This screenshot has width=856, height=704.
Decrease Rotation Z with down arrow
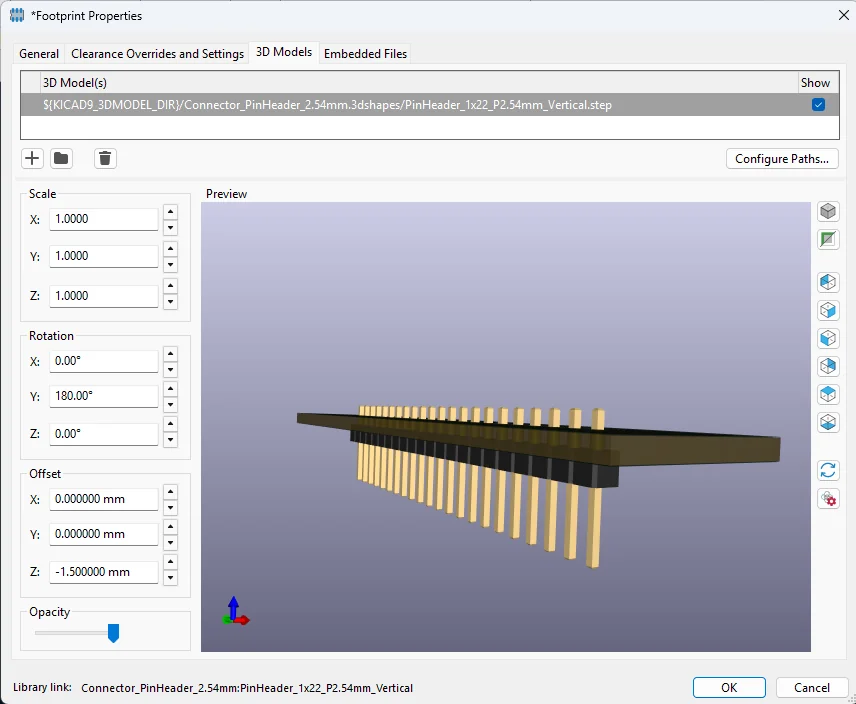(170, 439)
